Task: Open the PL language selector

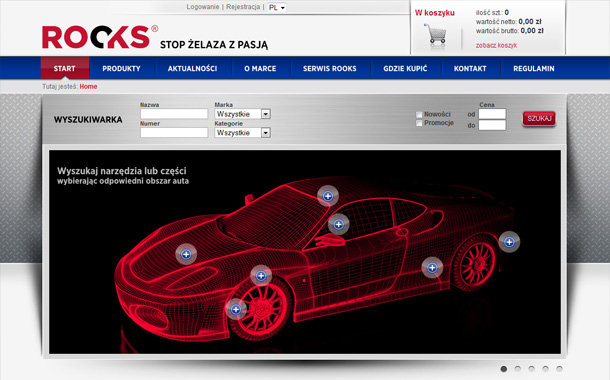Action: tap(277, 7)
